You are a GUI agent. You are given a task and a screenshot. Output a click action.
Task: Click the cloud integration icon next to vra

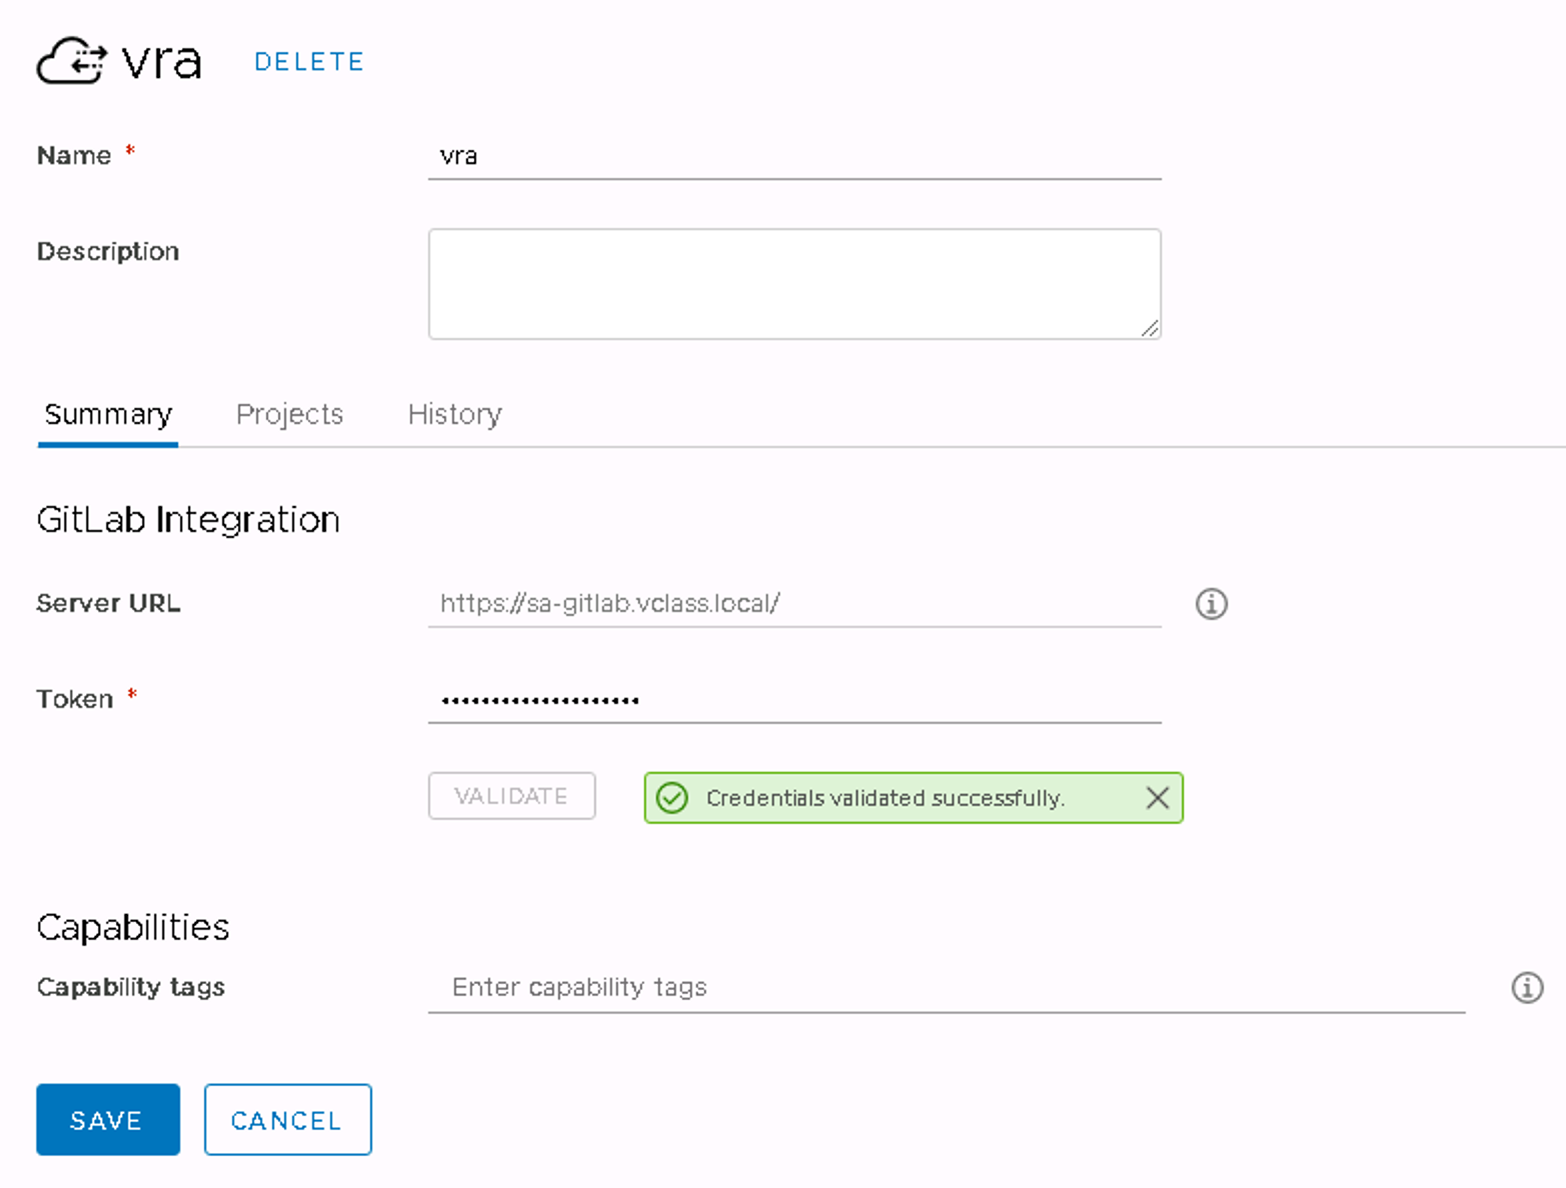coord(71,61)
